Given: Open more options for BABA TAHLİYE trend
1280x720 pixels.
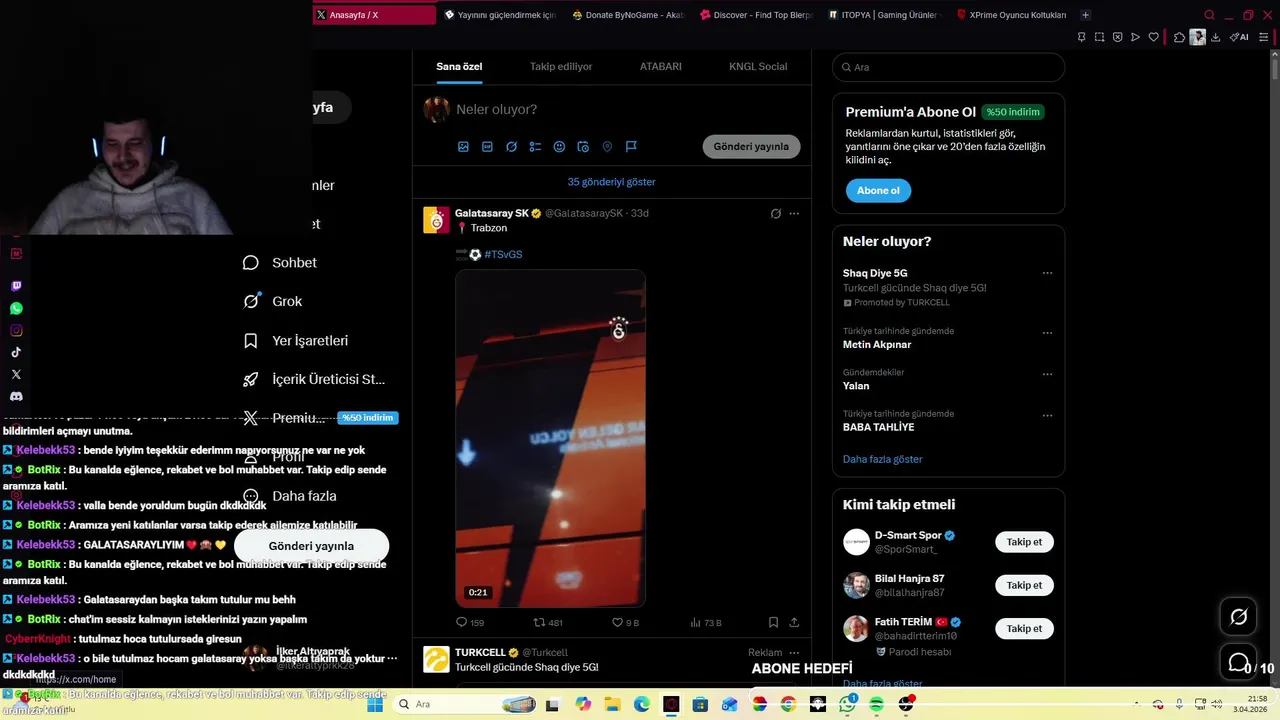Looking at the screenshot, I should coord(1047,415).
